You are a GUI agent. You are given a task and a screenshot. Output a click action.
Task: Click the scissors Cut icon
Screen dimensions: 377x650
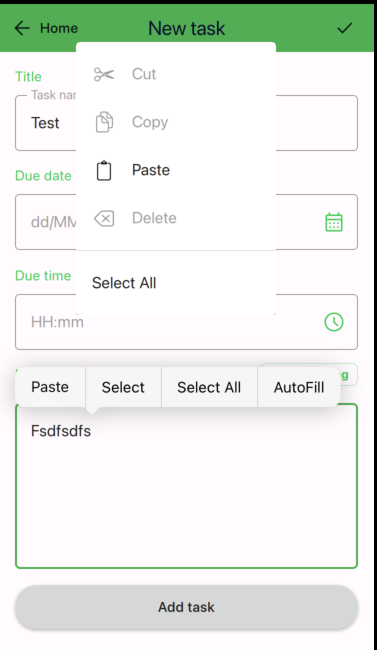point(104,74)
